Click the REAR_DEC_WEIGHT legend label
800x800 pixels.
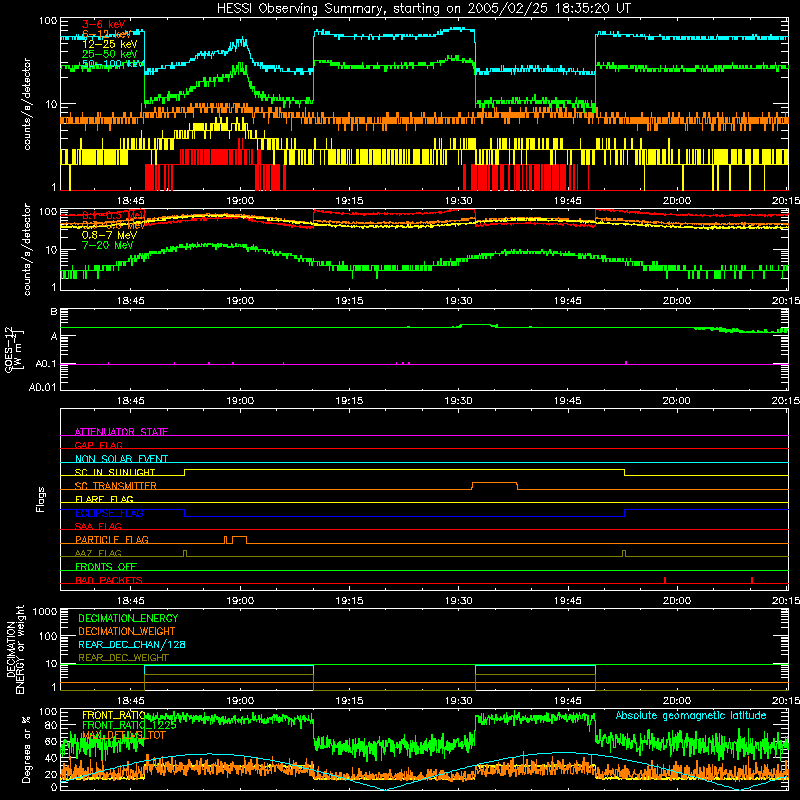123,658
